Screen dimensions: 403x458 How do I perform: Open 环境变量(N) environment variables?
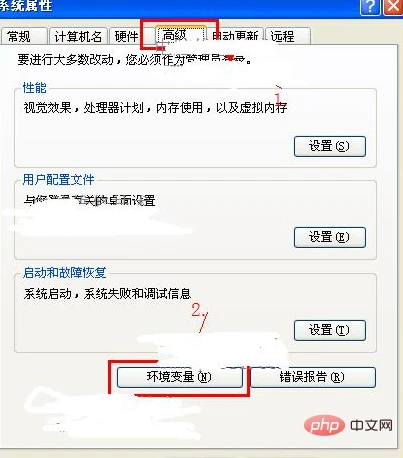[x=180, y=377]
